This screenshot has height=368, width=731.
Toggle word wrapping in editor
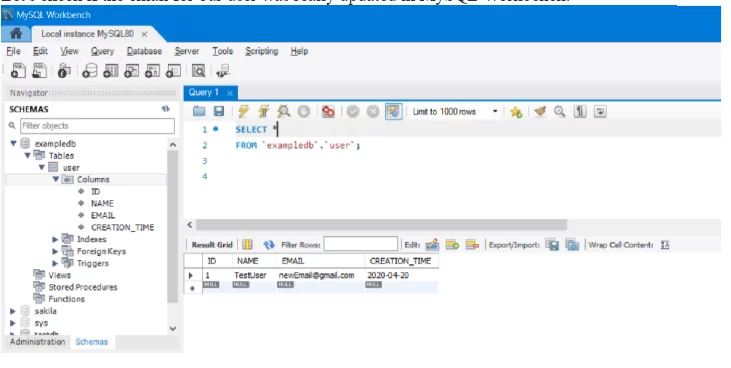coord(600,111)
